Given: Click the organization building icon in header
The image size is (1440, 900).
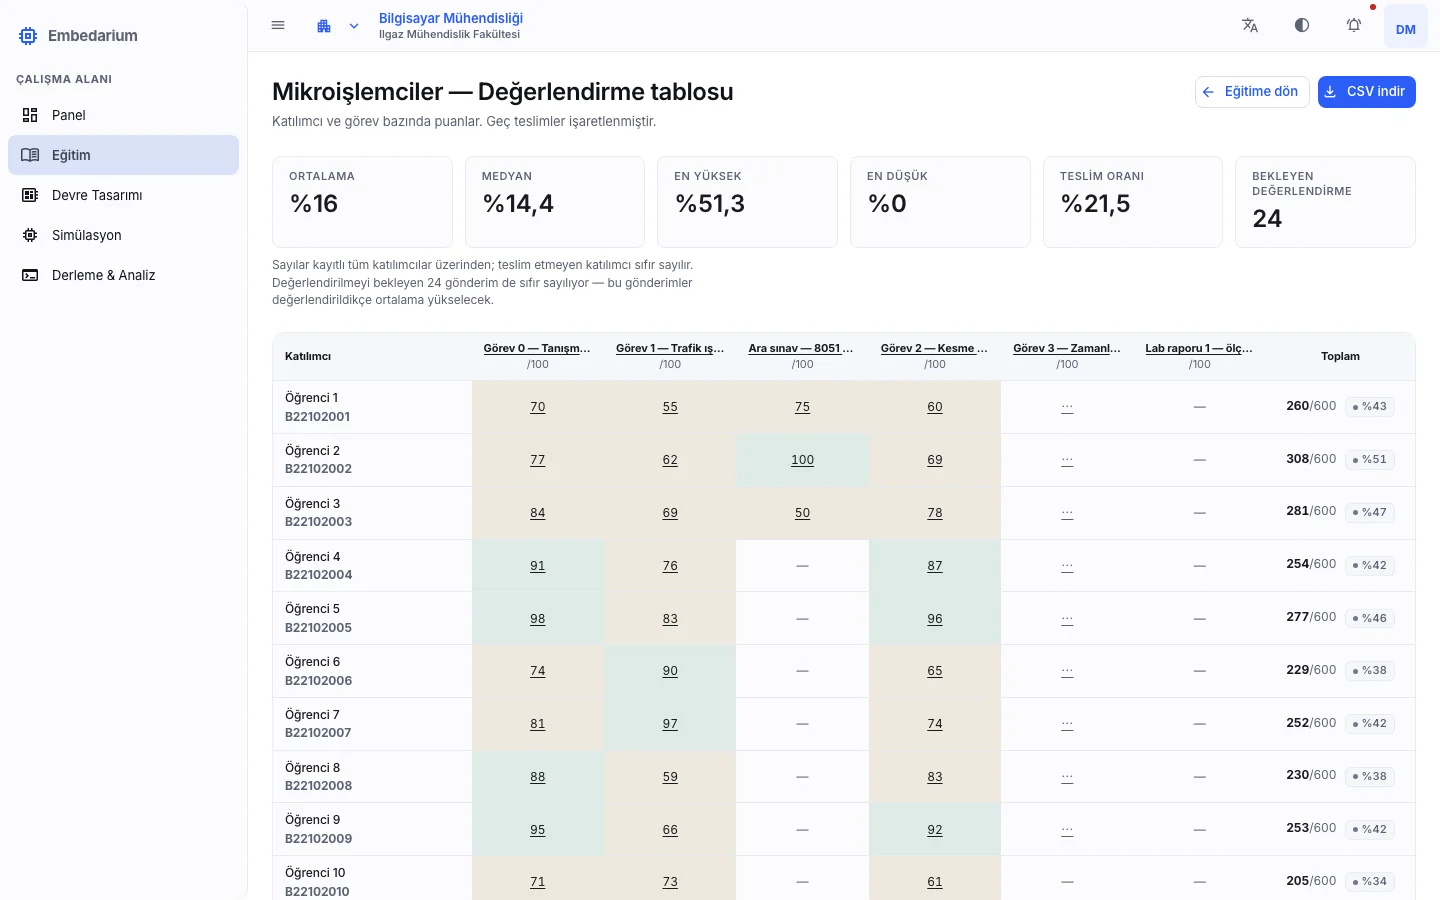Looking at the screenshot, I should (x=324, y=26).
